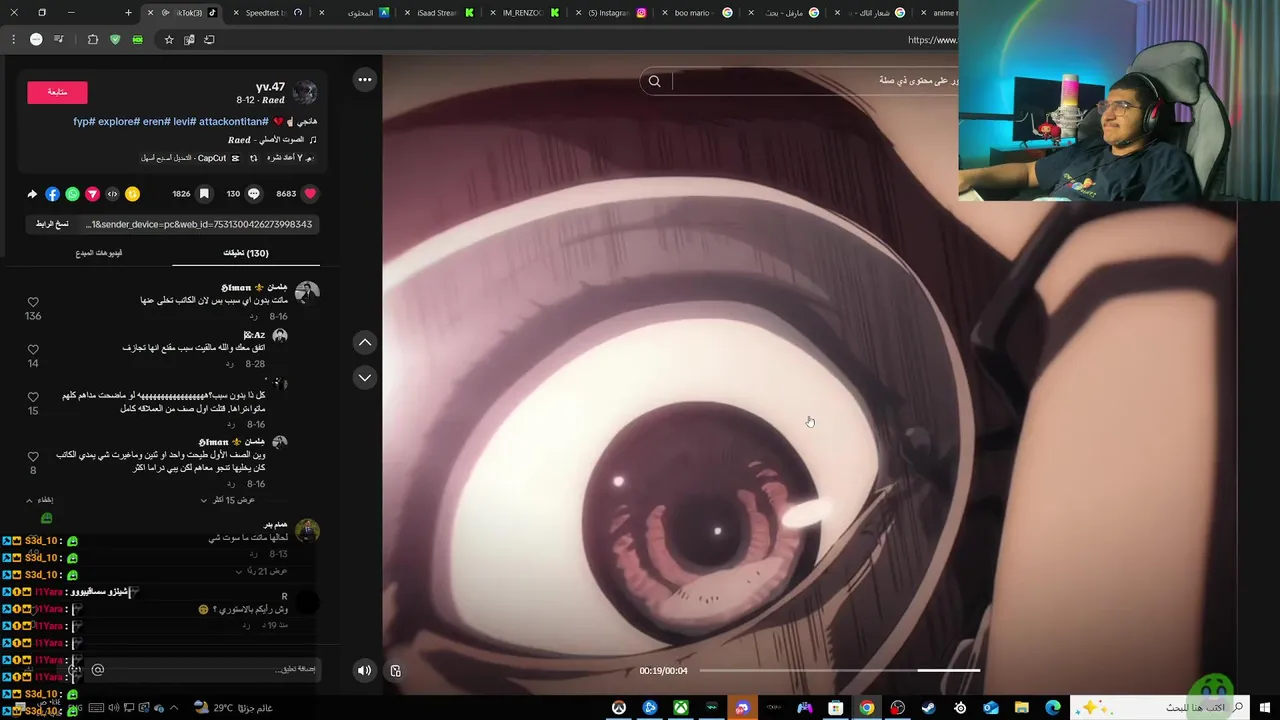Screen dimensions: 1280x720
Task: Go to previous video up chevron
Action: [x=365, y=342]
